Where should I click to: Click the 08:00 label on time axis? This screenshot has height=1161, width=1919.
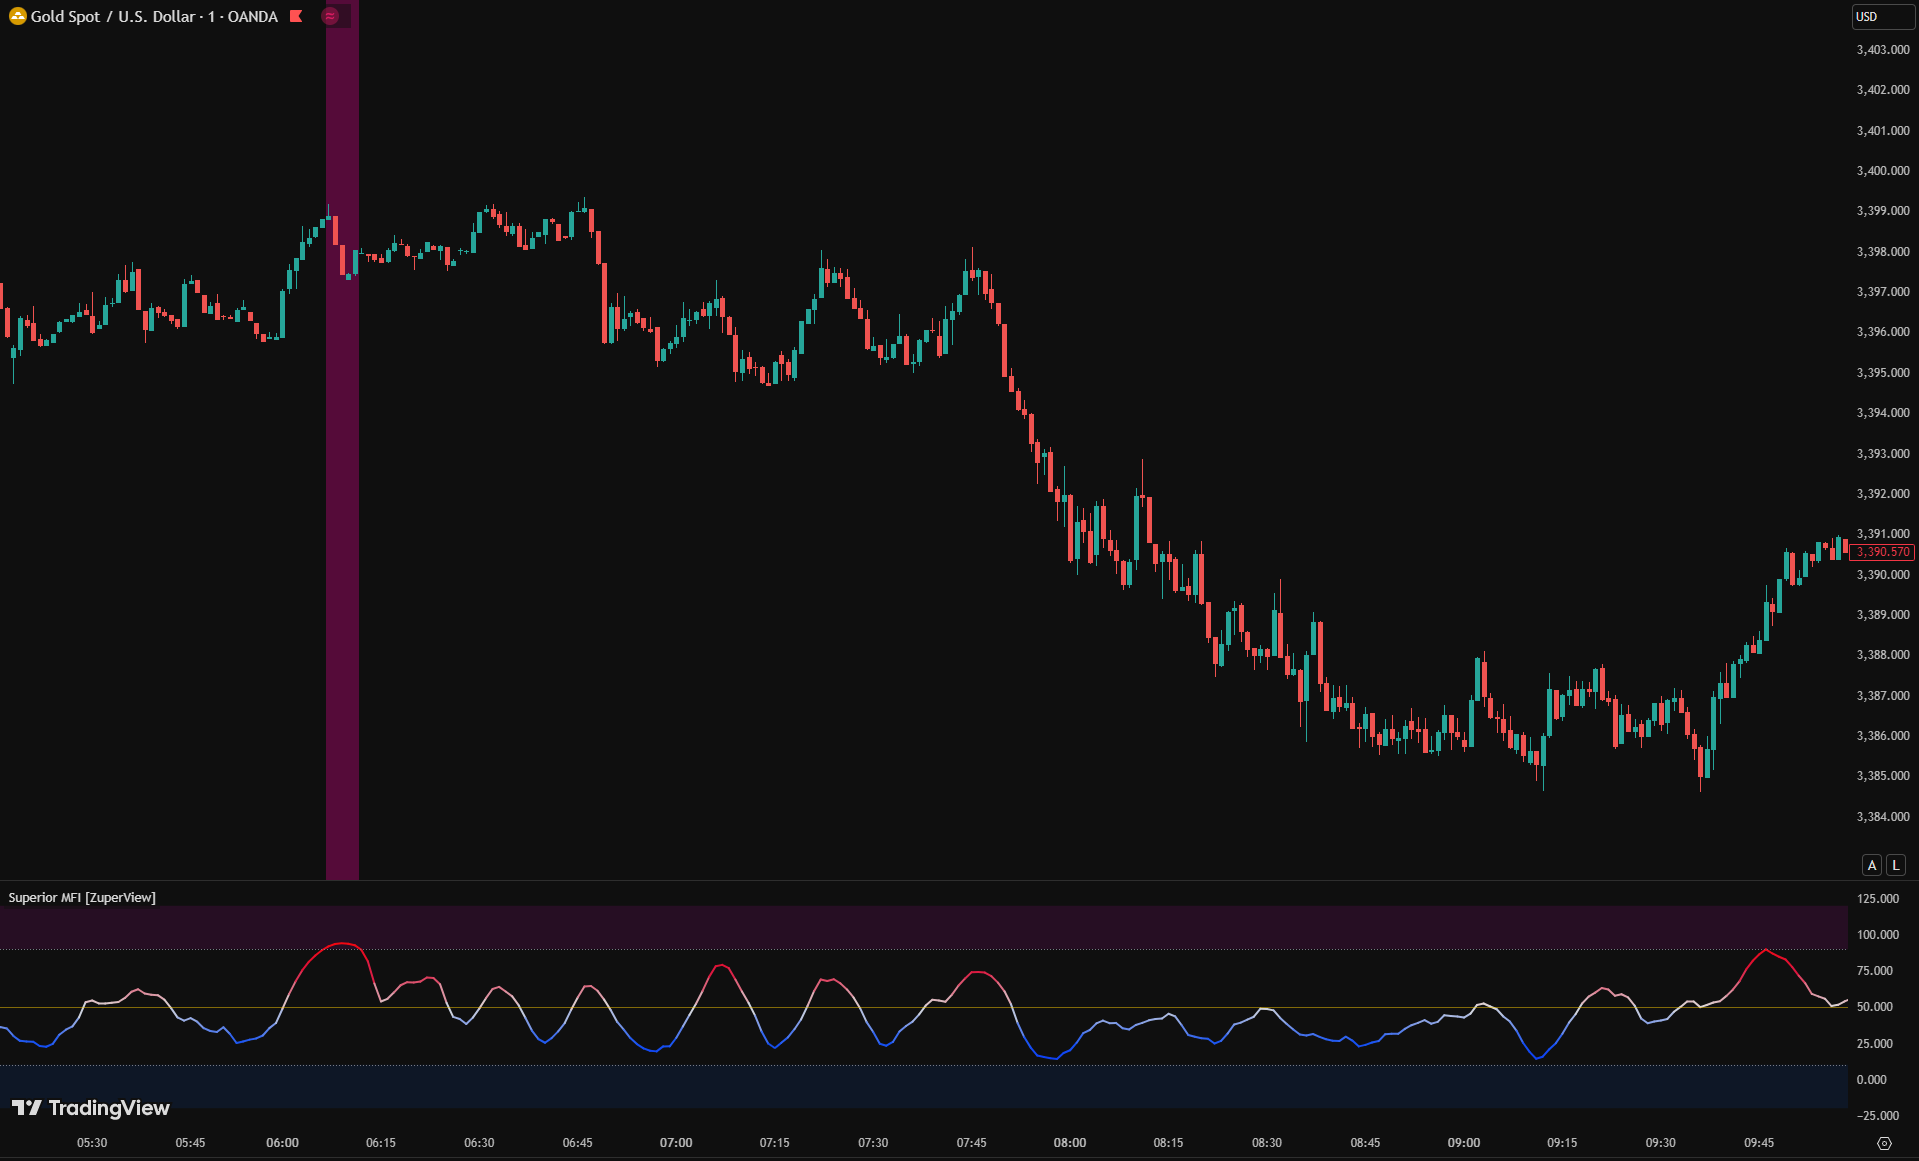coord(1069,1143)
